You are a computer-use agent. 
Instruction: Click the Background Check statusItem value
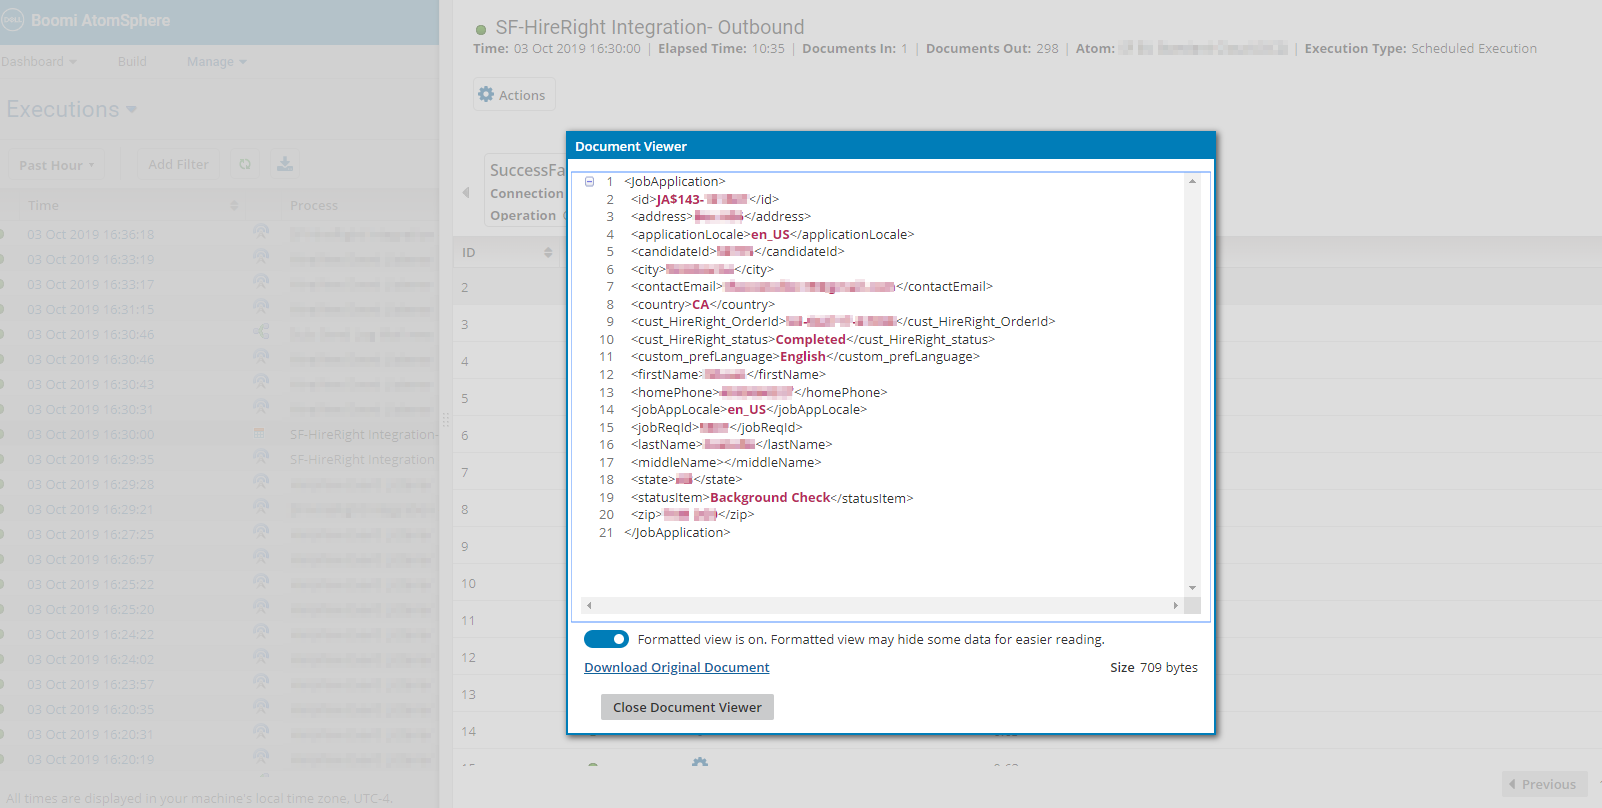pyautogui.click(x=770, y=498)
